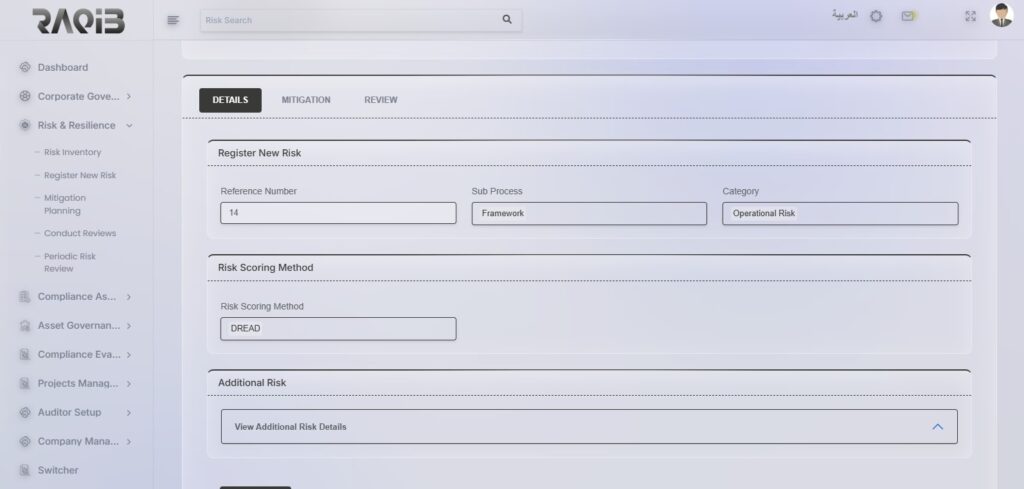Click the Auditor Setup icon

point(25,412)
